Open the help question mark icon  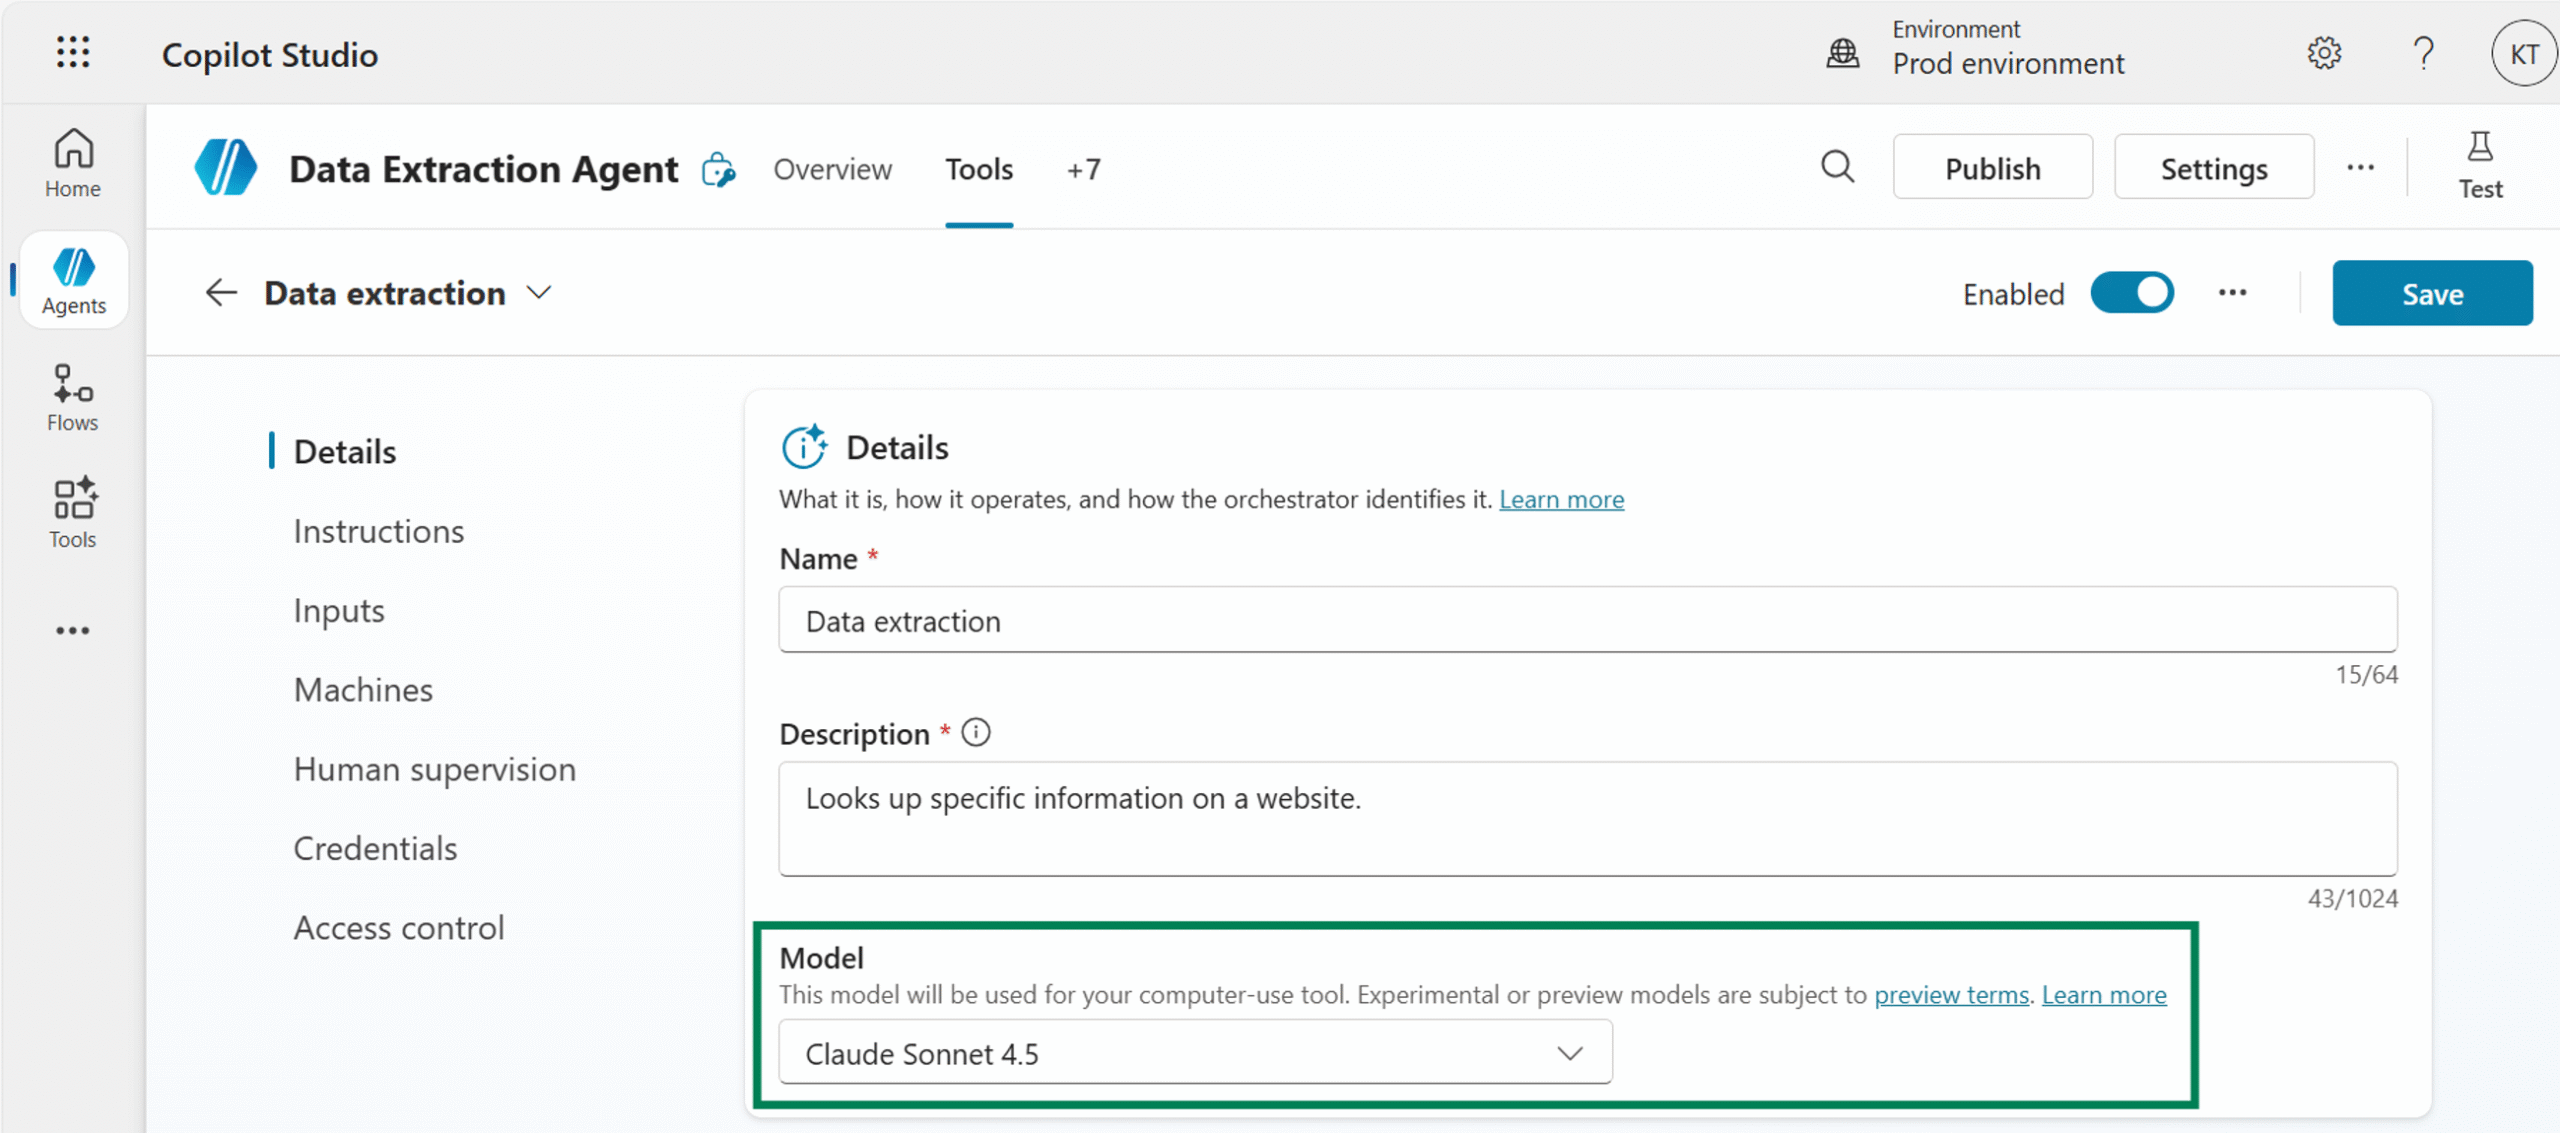pyautogui.click(x=2422, y=53)
